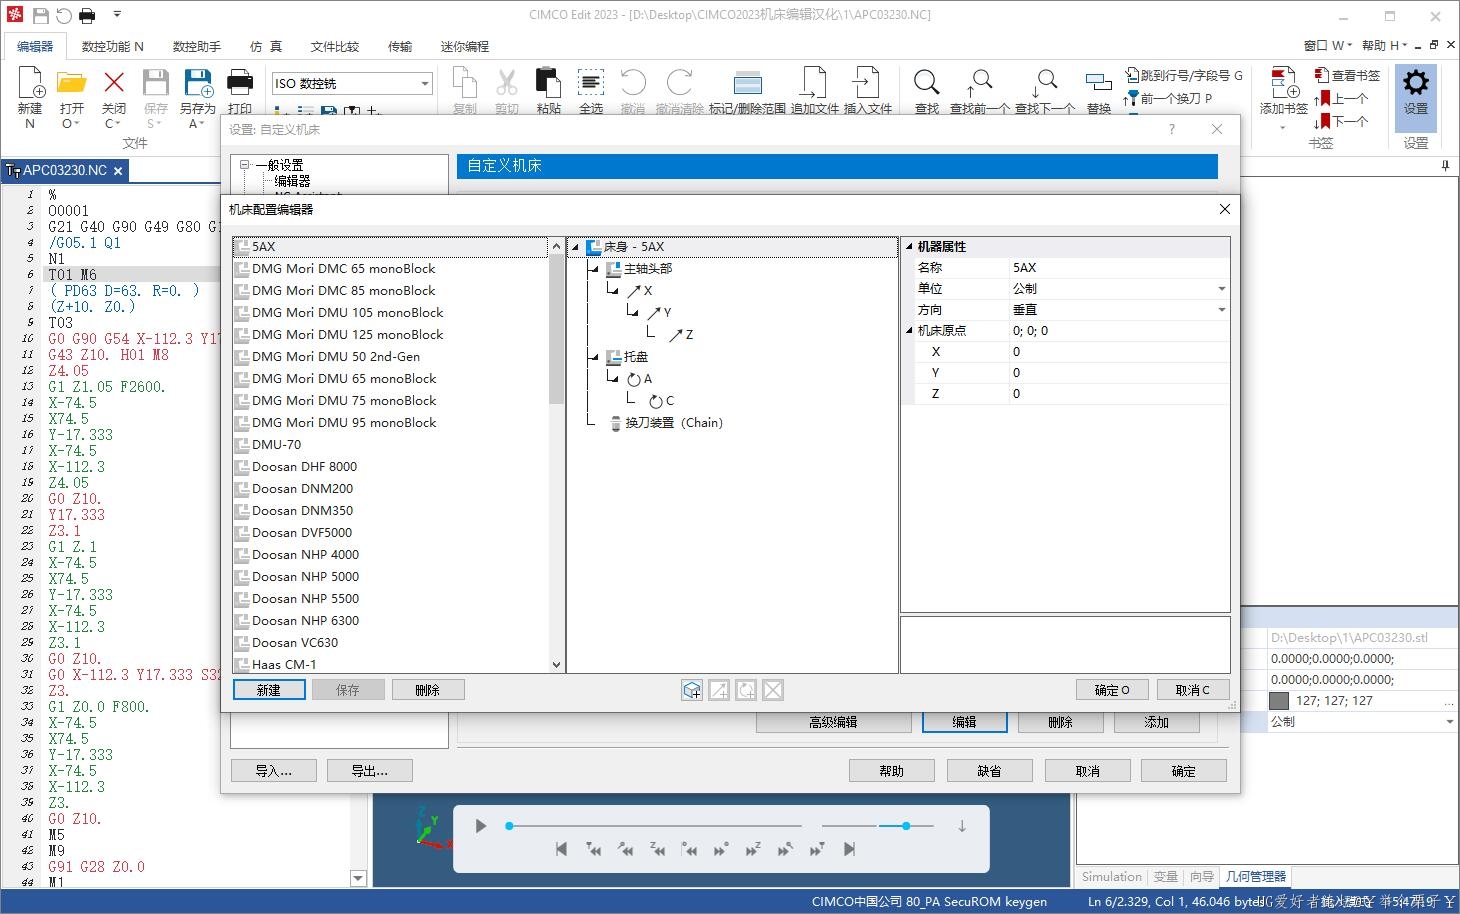Click the add rotary axis icon
Screen dimensions: 1460x914
(x=746, y=690)
